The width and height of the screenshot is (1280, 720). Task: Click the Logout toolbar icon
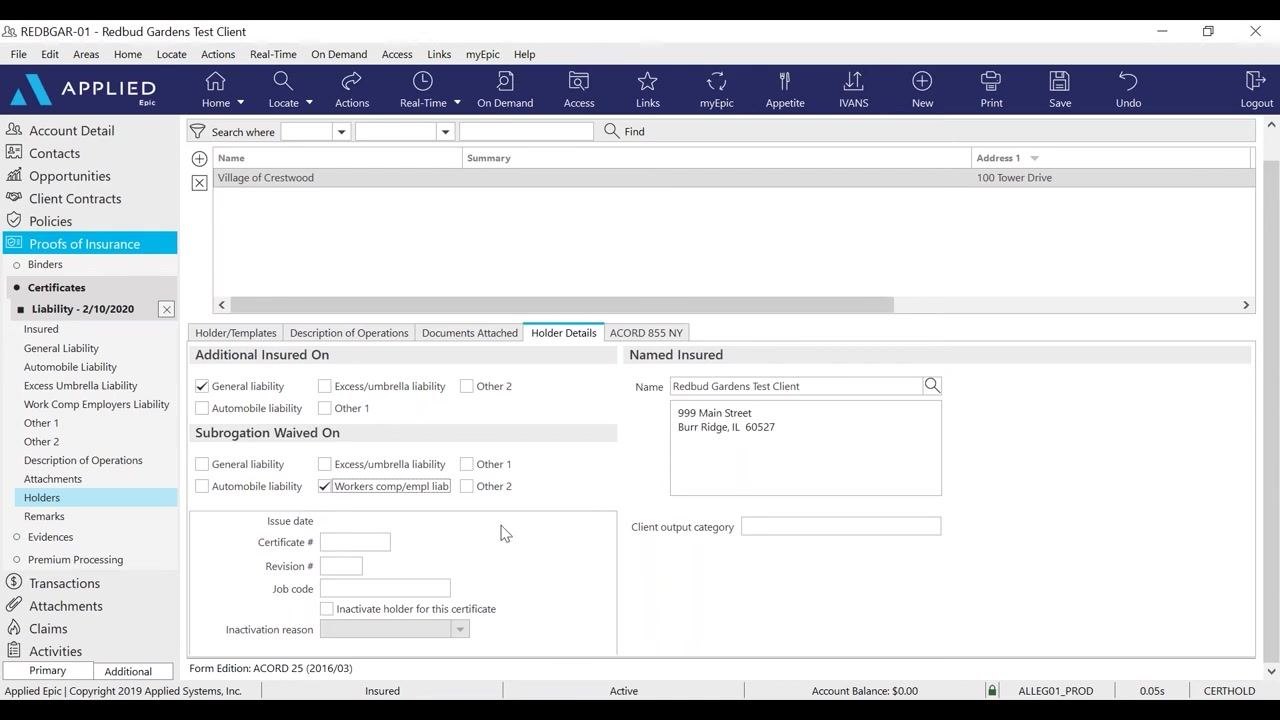1256,81
